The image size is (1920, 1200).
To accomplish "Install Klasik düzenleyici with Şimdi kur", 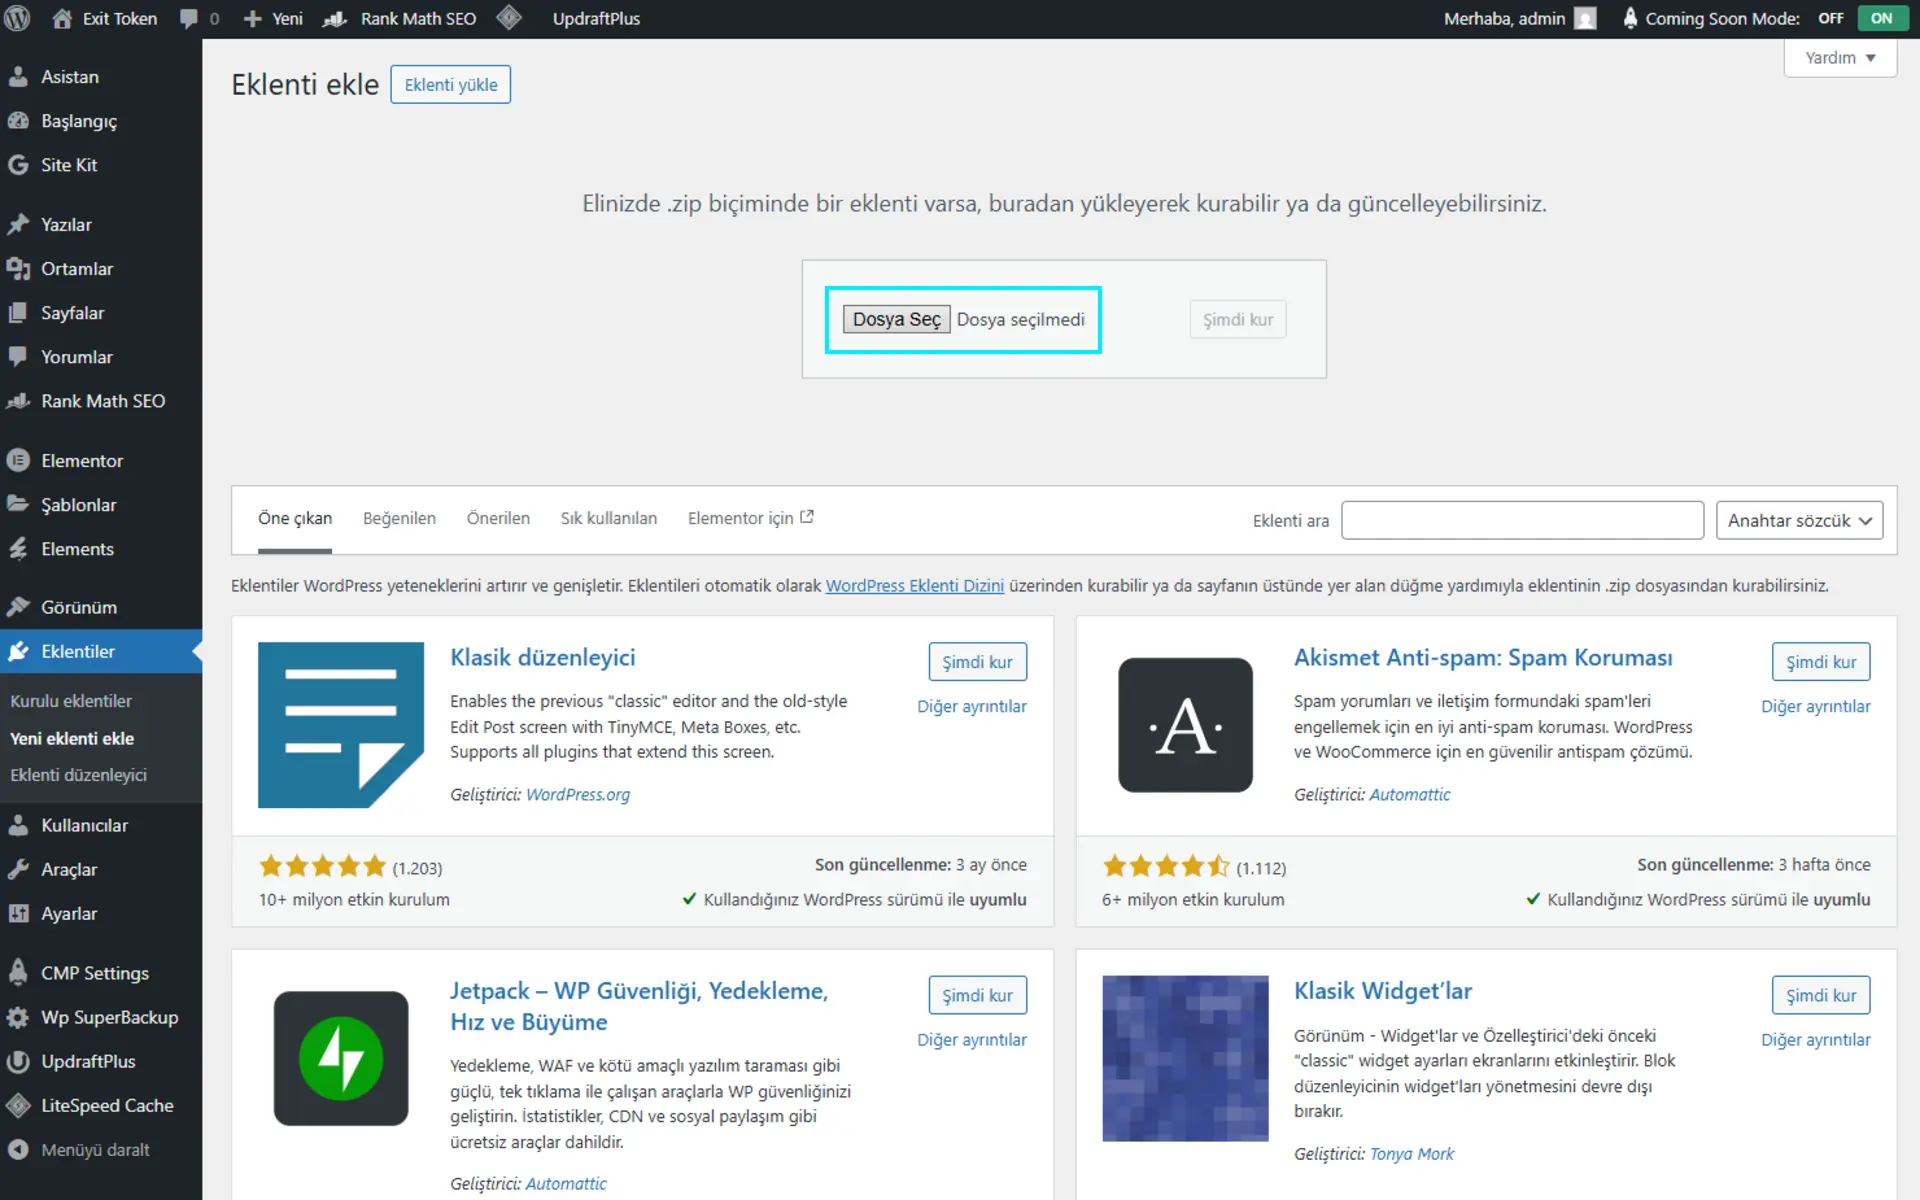I will coord(977,662).
